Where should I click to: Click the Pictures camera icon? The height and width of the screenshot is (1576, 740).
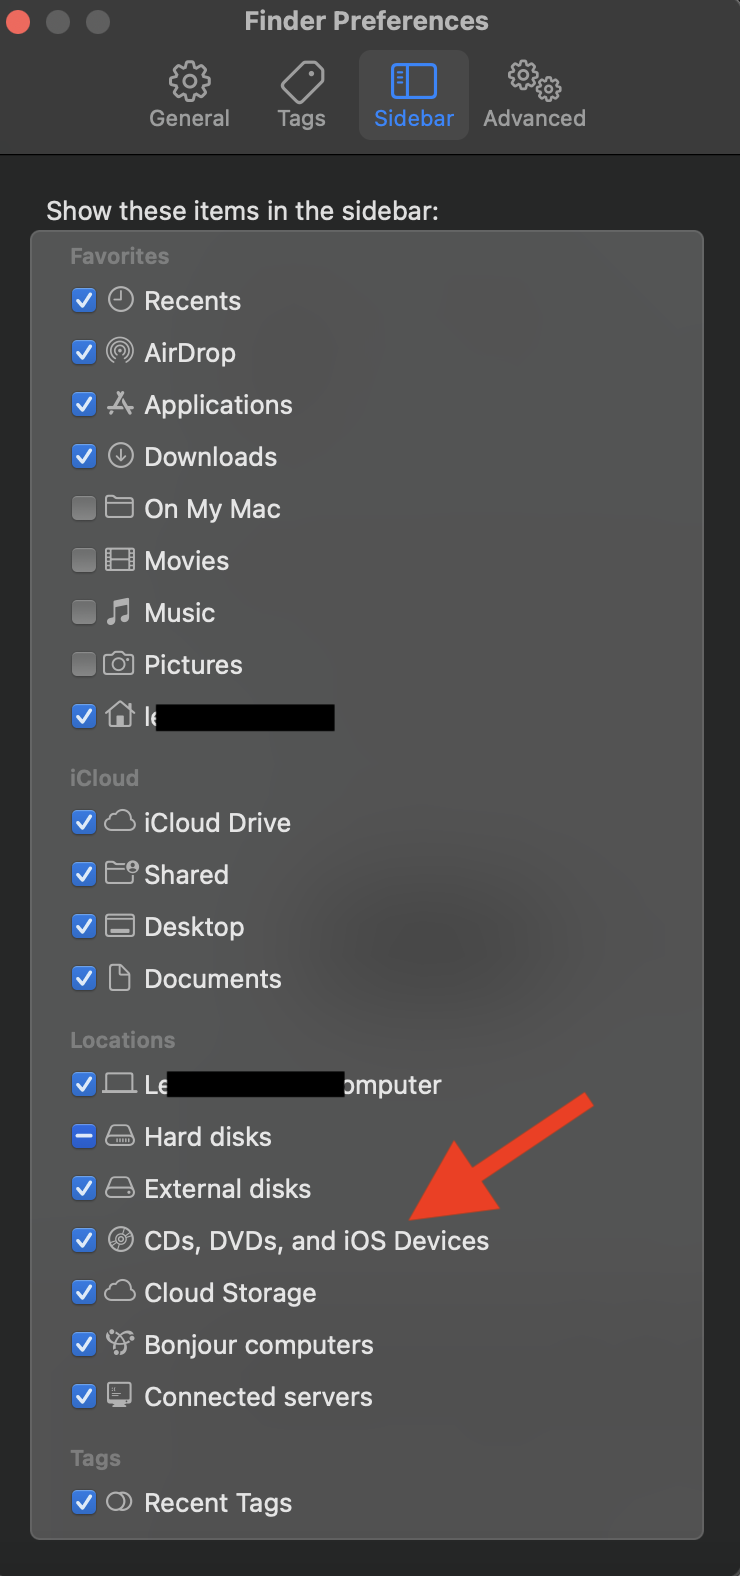[120, 664]
